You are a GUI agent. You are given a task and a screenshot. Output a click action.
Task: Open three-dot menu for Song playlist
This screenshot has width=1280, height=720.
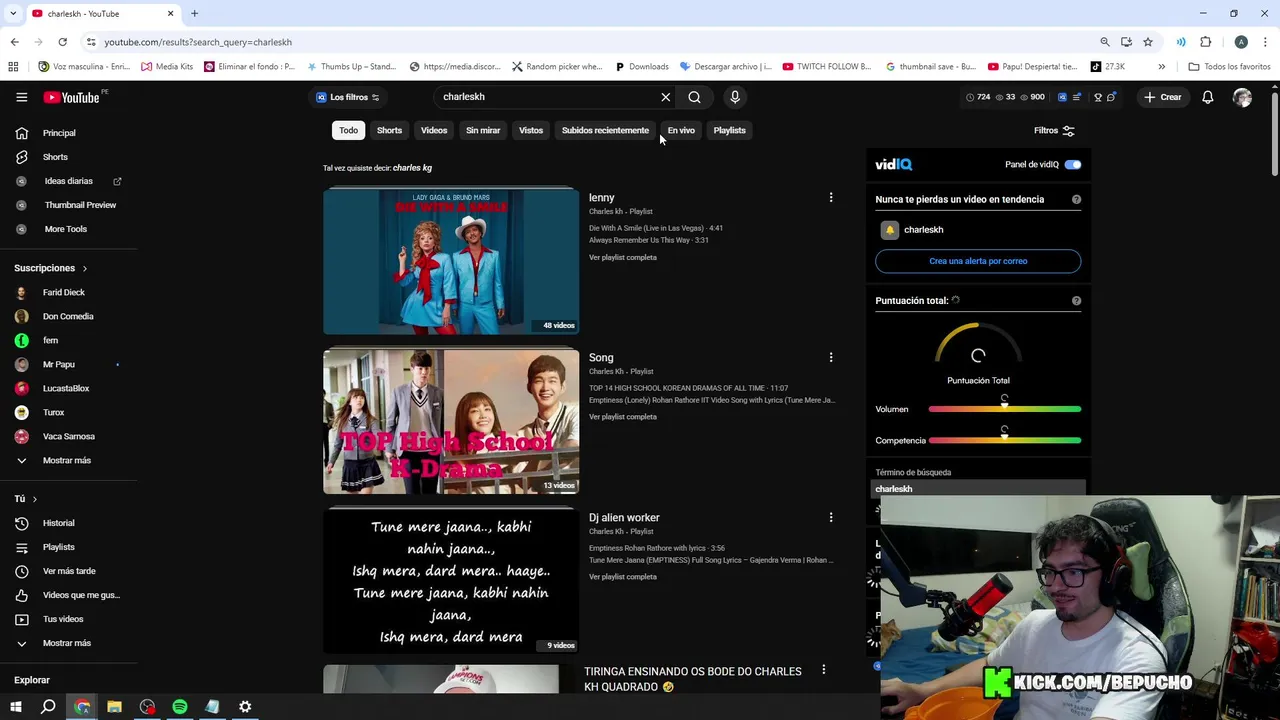coord(830,357)
